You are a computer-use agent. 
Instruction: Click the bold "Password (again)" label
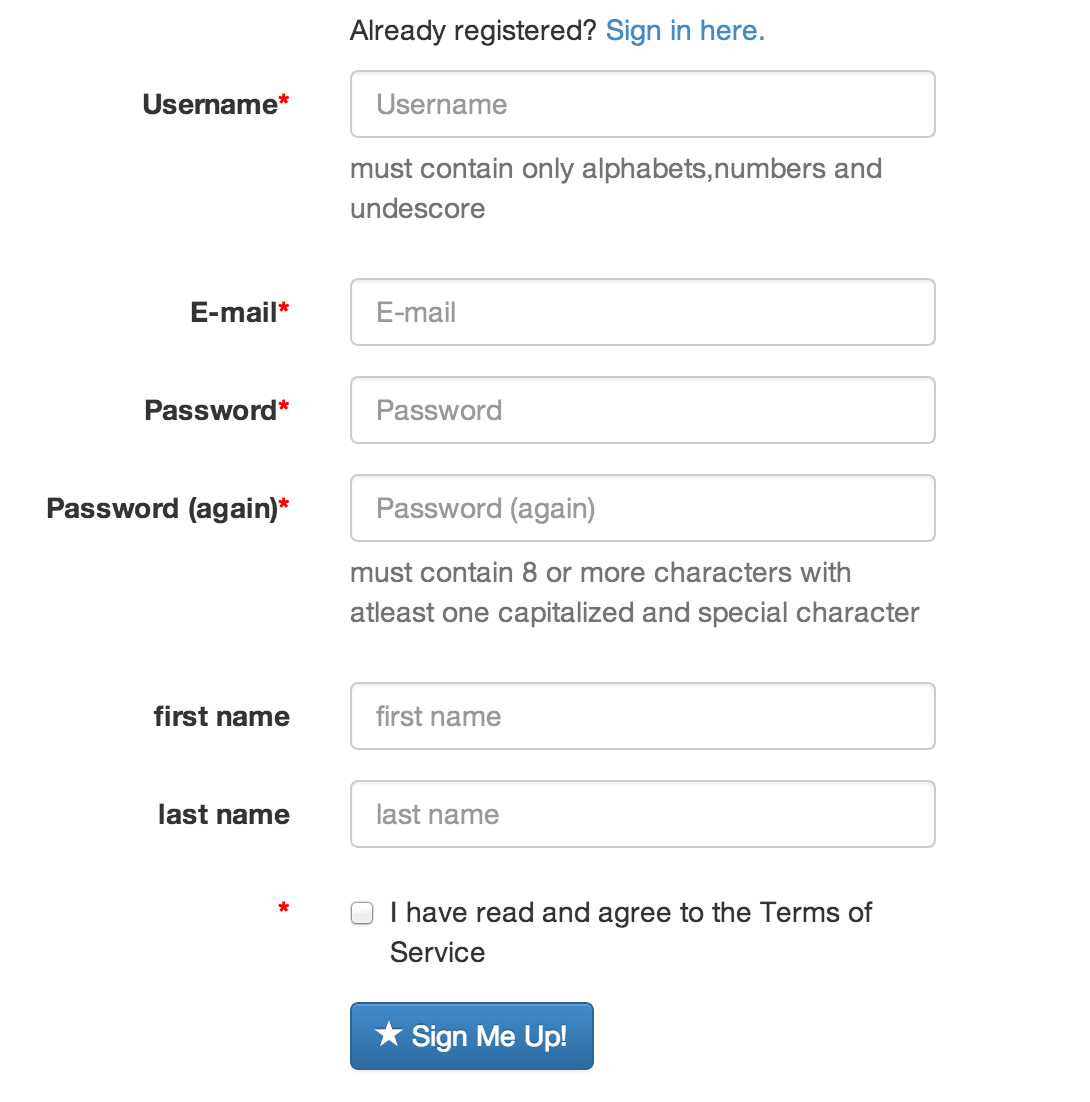(x=162, y=508)
